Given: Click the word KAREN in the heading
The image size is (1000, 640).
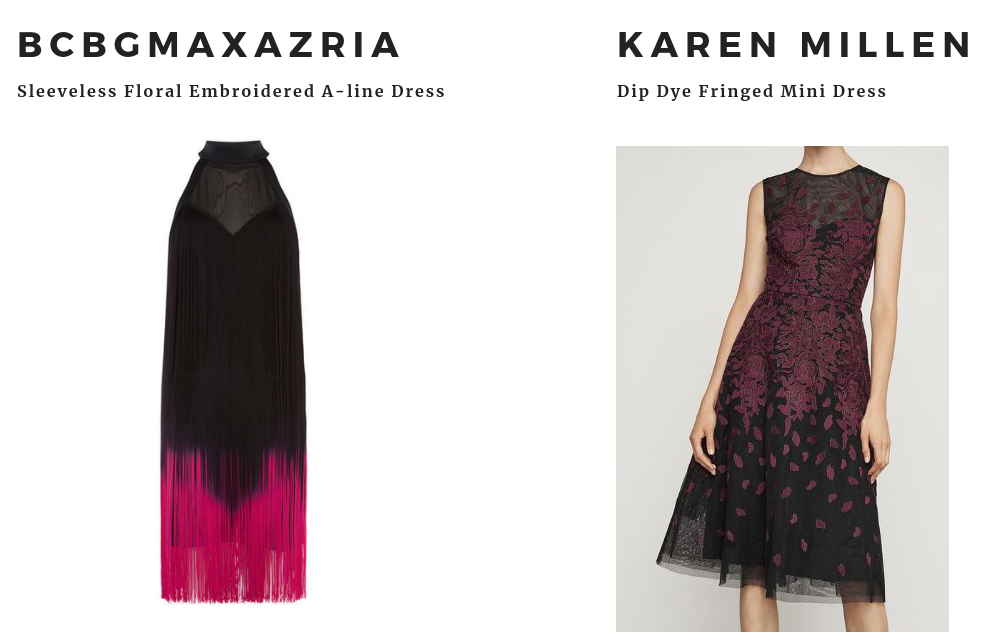Looking at the screenshot, I should 697,45.
